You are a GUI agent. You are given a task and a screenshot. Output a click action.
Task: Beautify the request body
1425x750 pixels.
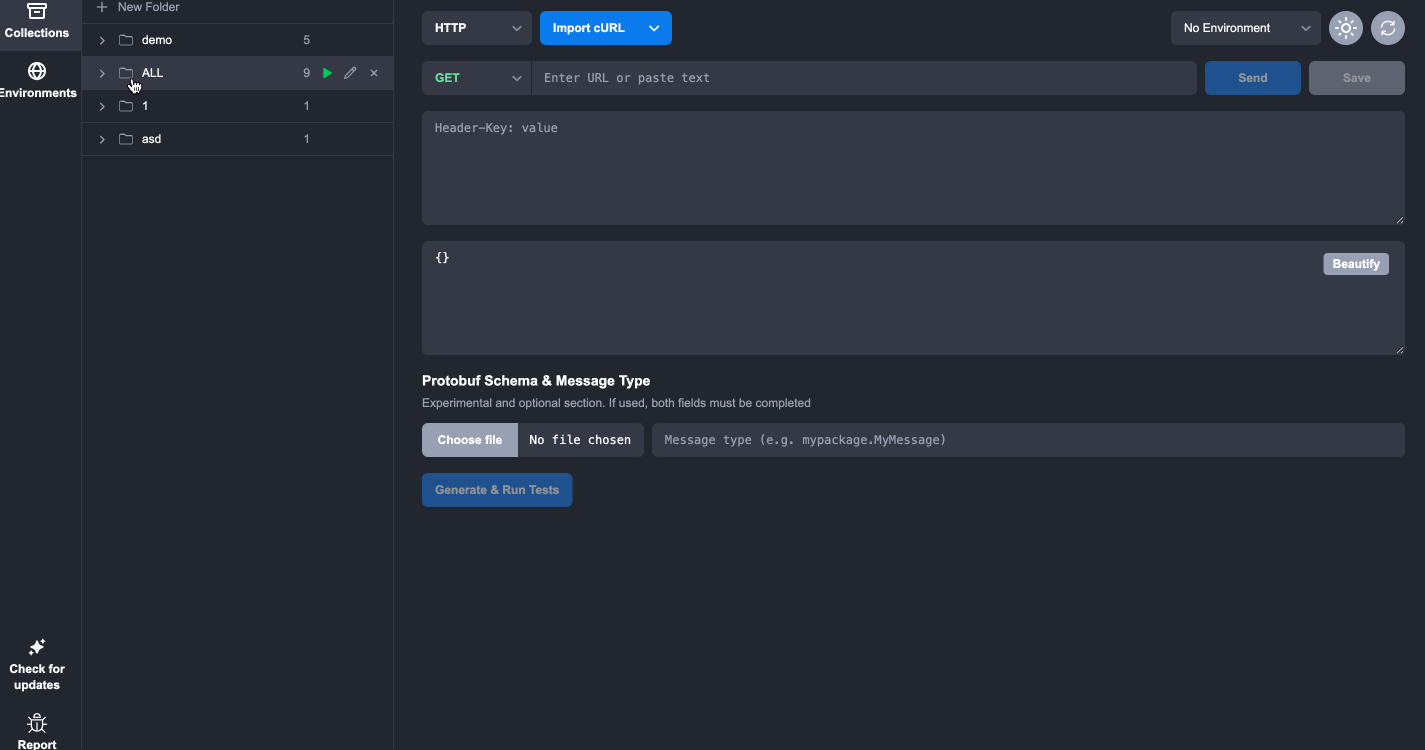[1355, 263]
